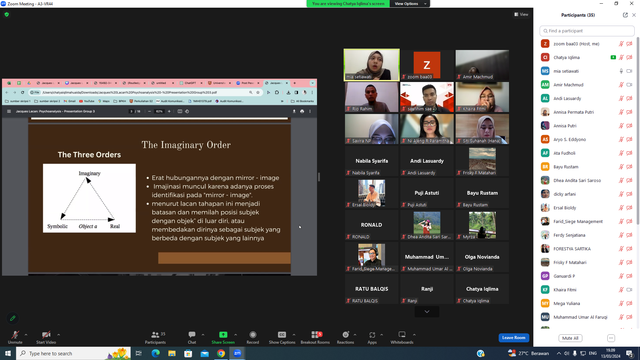This screenshot has width=640, height=360.
Task: Open the Chat icon
Action: click(191, 335)
